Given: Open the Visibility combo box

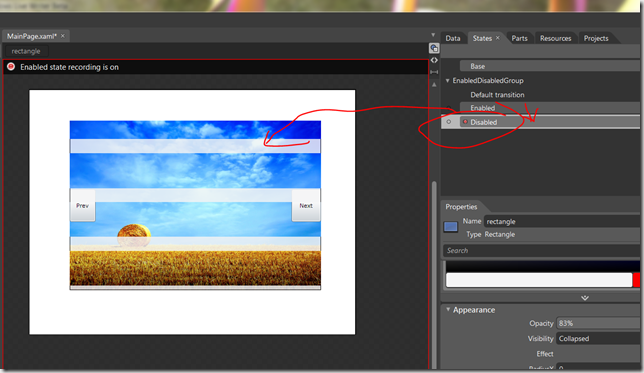Looking at the screenshot, I should point(599,338).
